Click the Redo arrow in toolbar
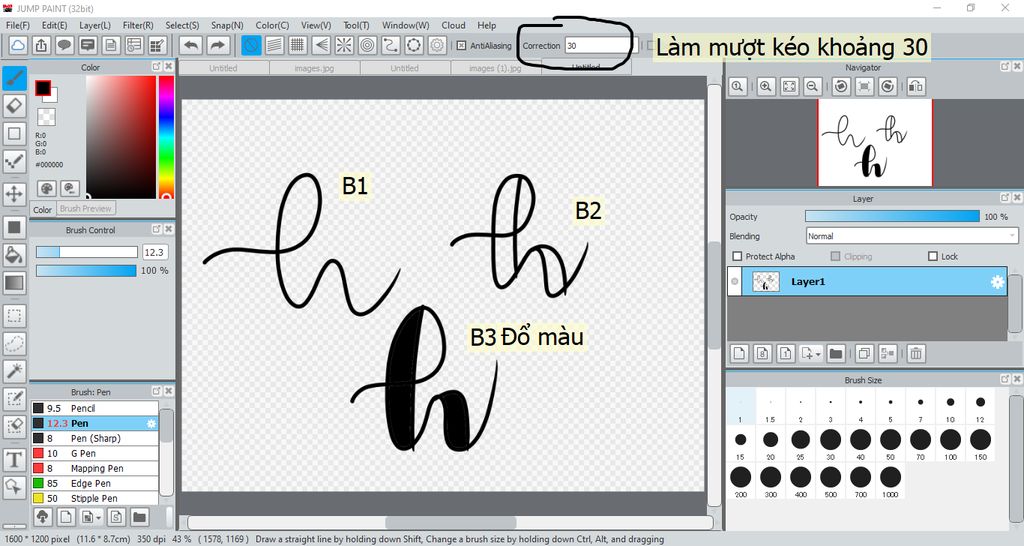The height and width of the screenshot is (546, 1024). (x=218, y=45)
